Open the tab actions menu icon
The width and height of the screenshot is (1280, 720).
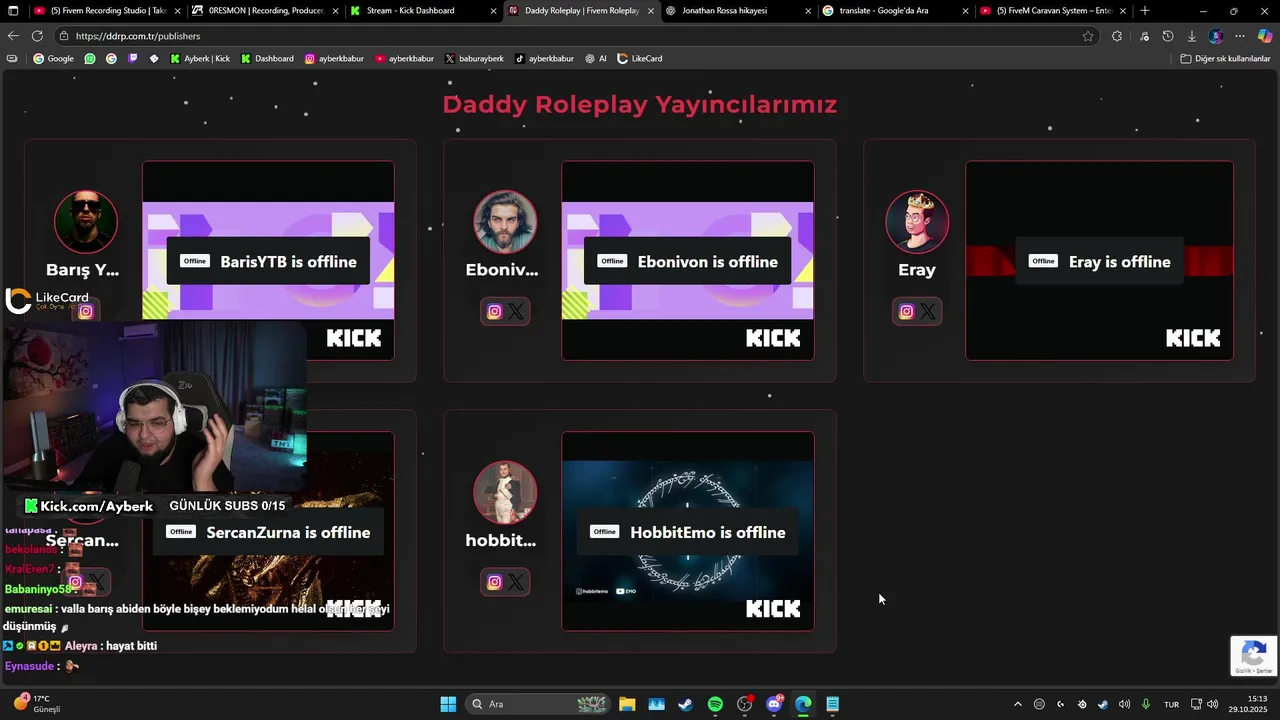(x=13, y=11)
